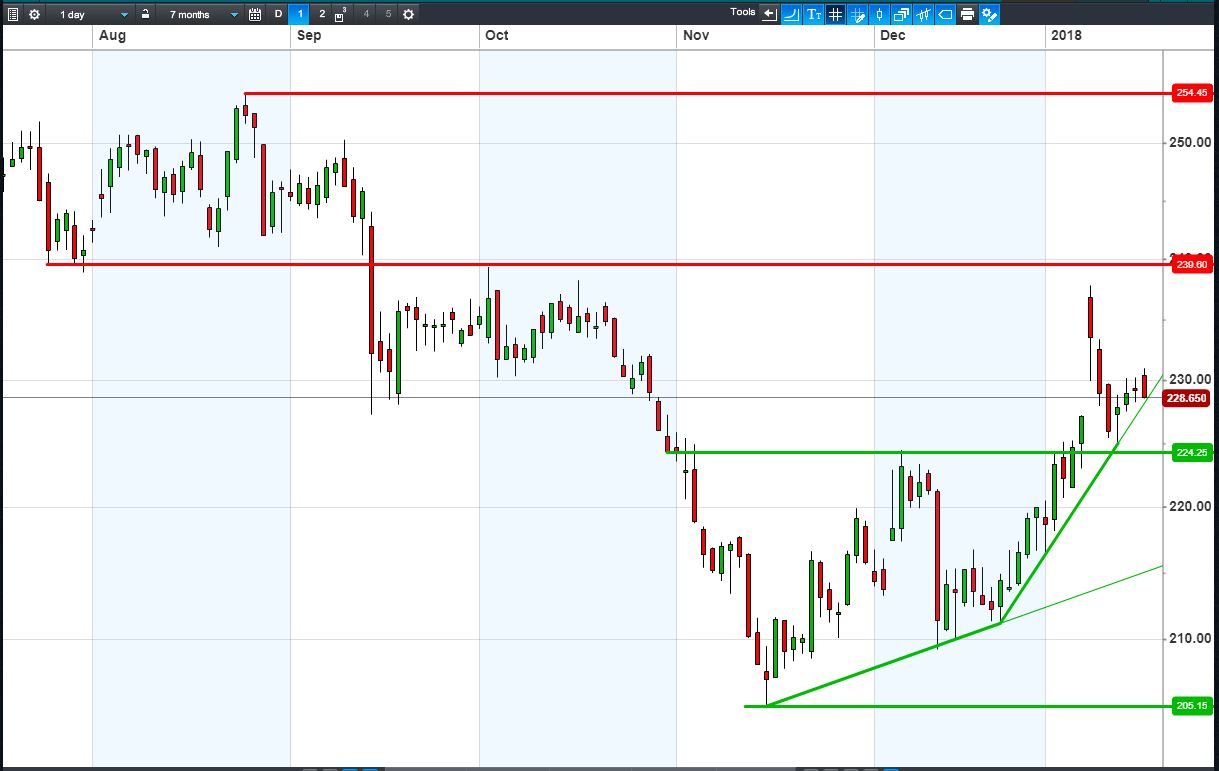This screenshot has width=1219, height=771.
Task: Change chart type via candlestick icon
Action: click(879, 14)
